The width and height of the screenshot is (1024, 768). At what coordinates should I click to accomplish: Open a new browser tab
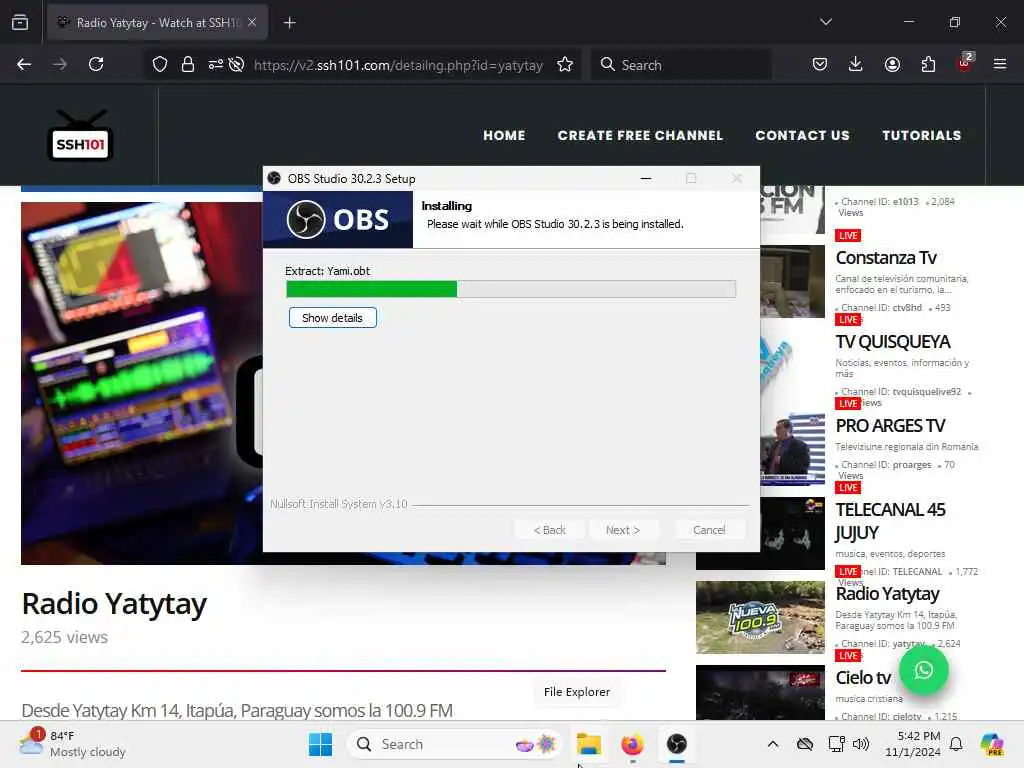(x=290, y=23)
